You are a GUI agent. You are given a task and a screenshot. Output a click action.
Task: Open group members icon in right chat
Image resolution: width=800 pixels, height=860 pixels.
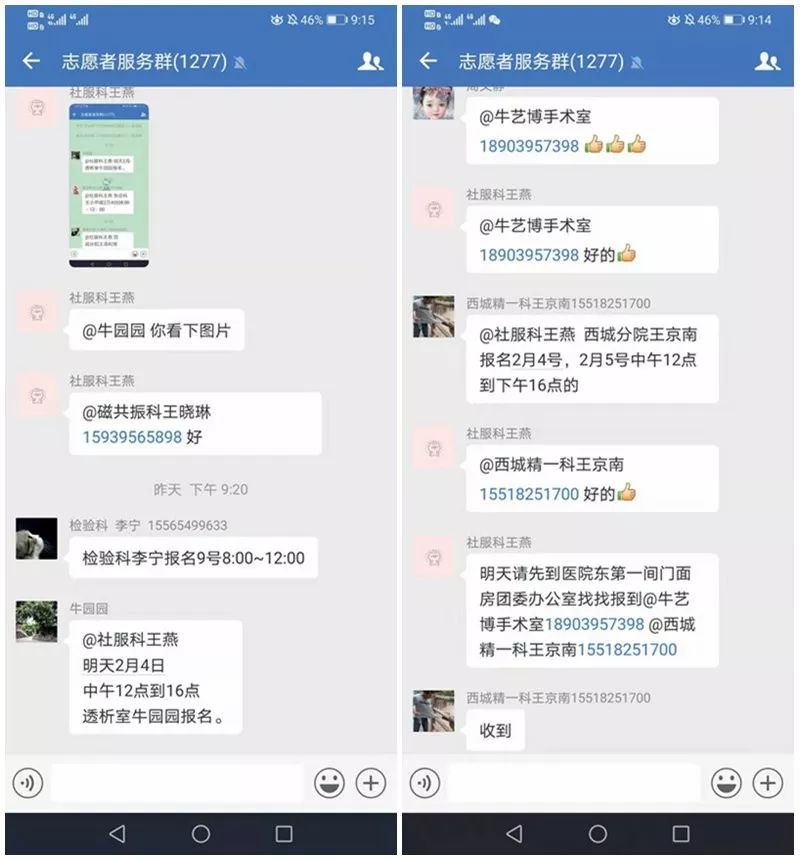767,61
